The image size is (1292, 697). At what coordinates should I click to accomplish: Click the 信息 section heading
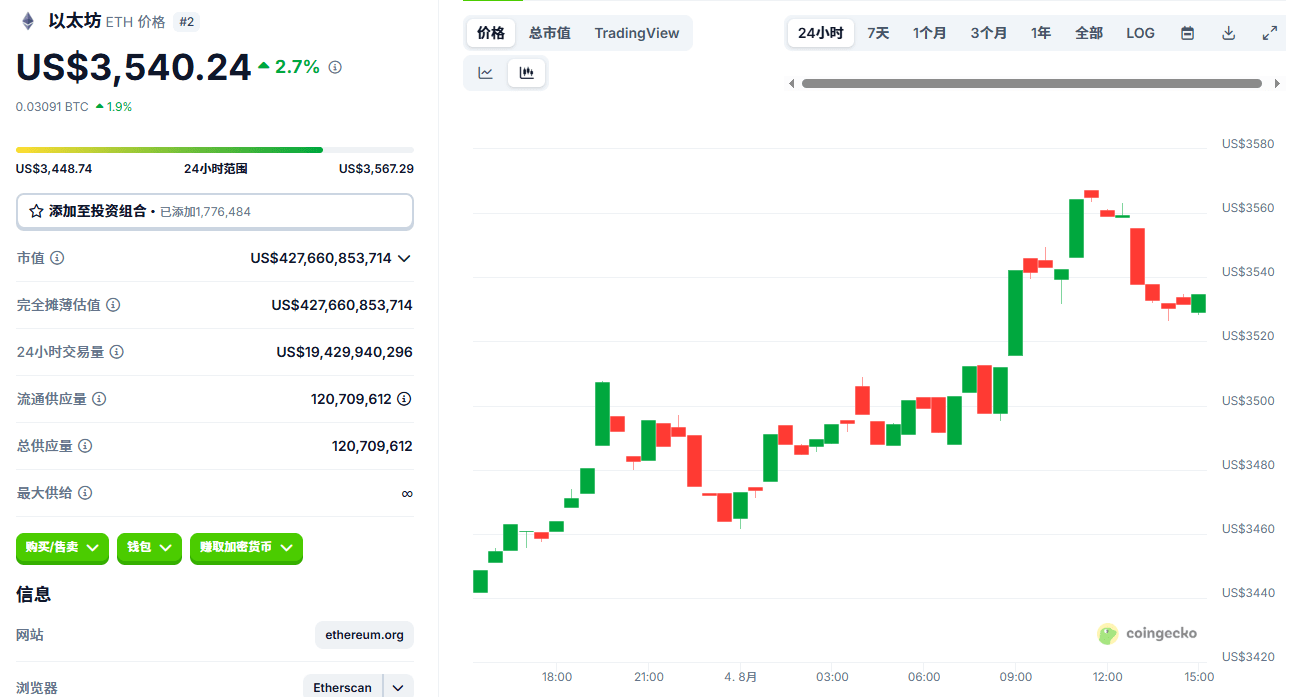[34, 594]
